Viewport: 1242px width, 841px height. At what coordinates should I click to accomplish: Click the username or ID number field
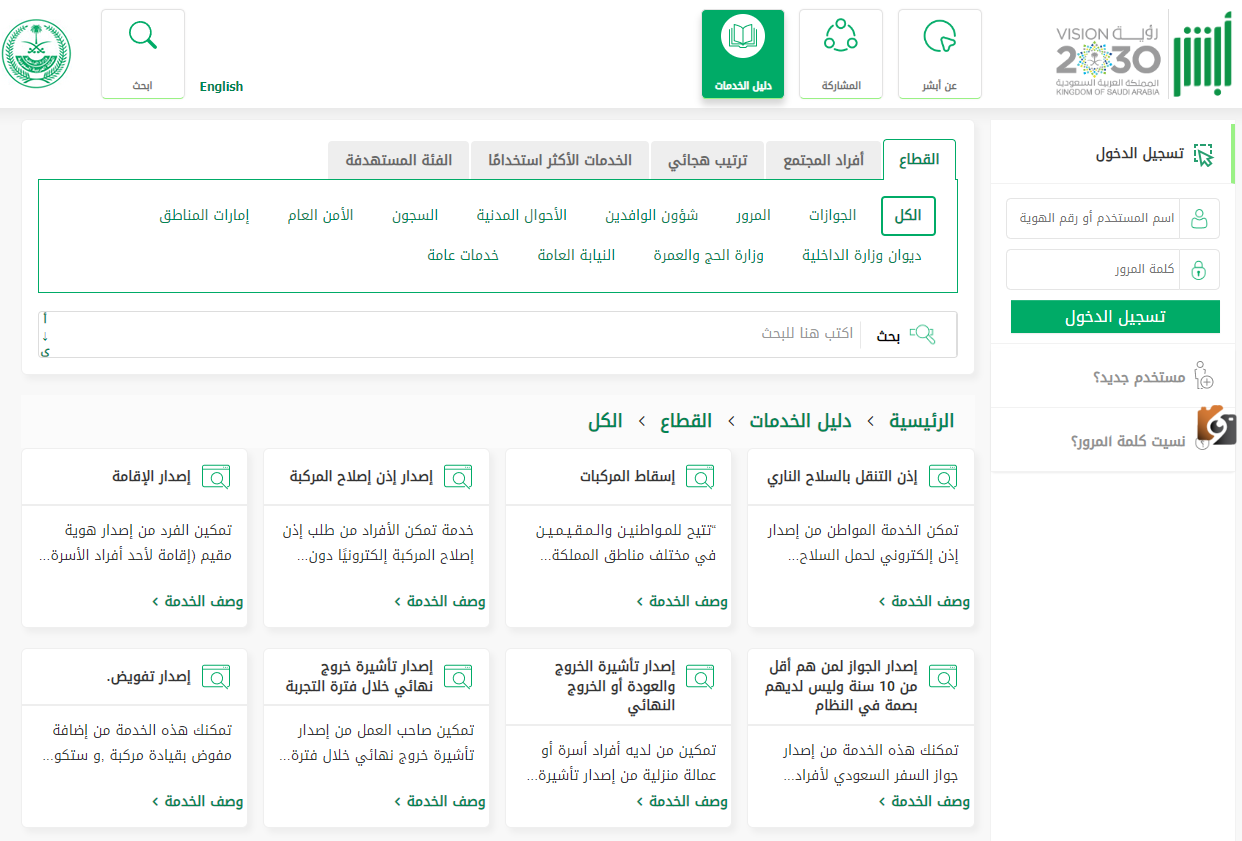(x=1093, y=218)
